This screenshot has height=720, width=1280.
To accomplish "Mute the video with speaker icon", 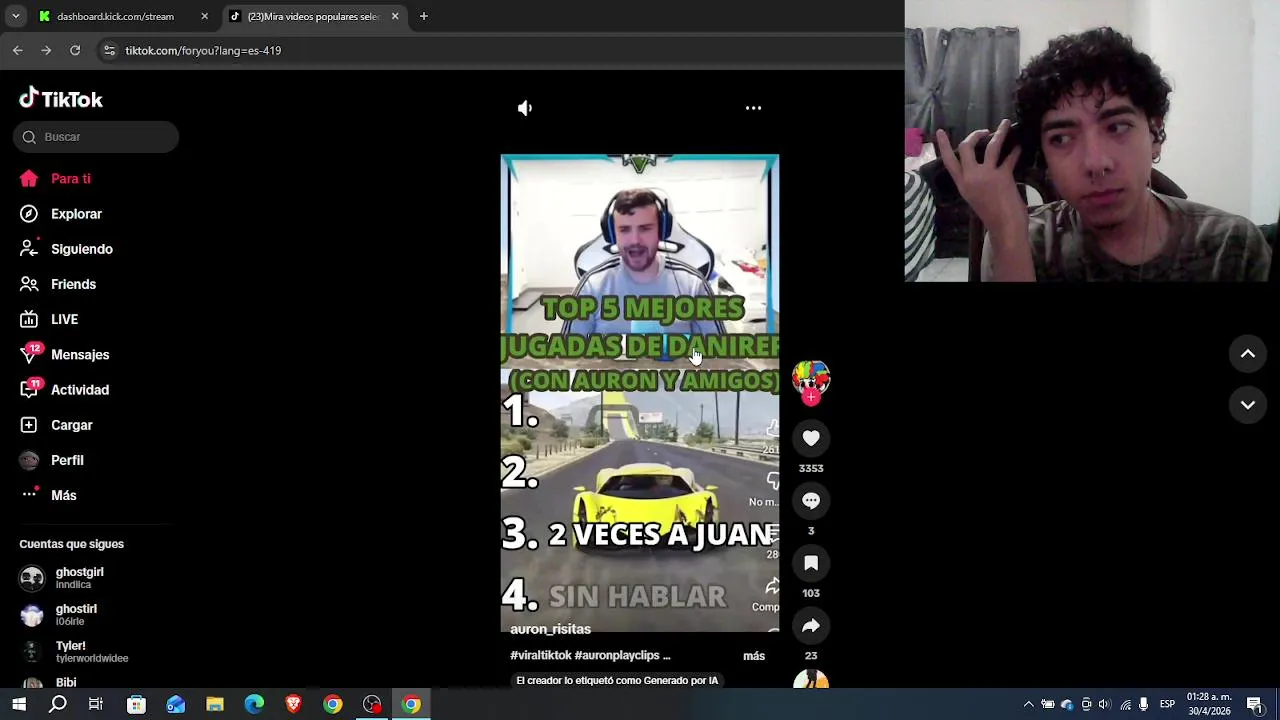I will (525, 108).
